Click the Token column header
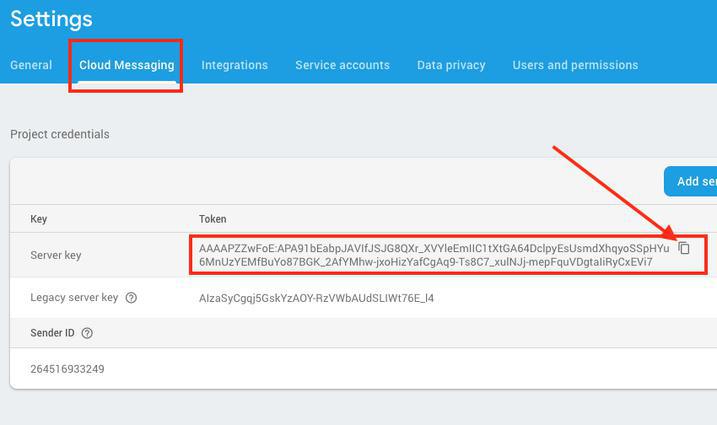This screenshot has width=717, height=425. pos(213,219)
